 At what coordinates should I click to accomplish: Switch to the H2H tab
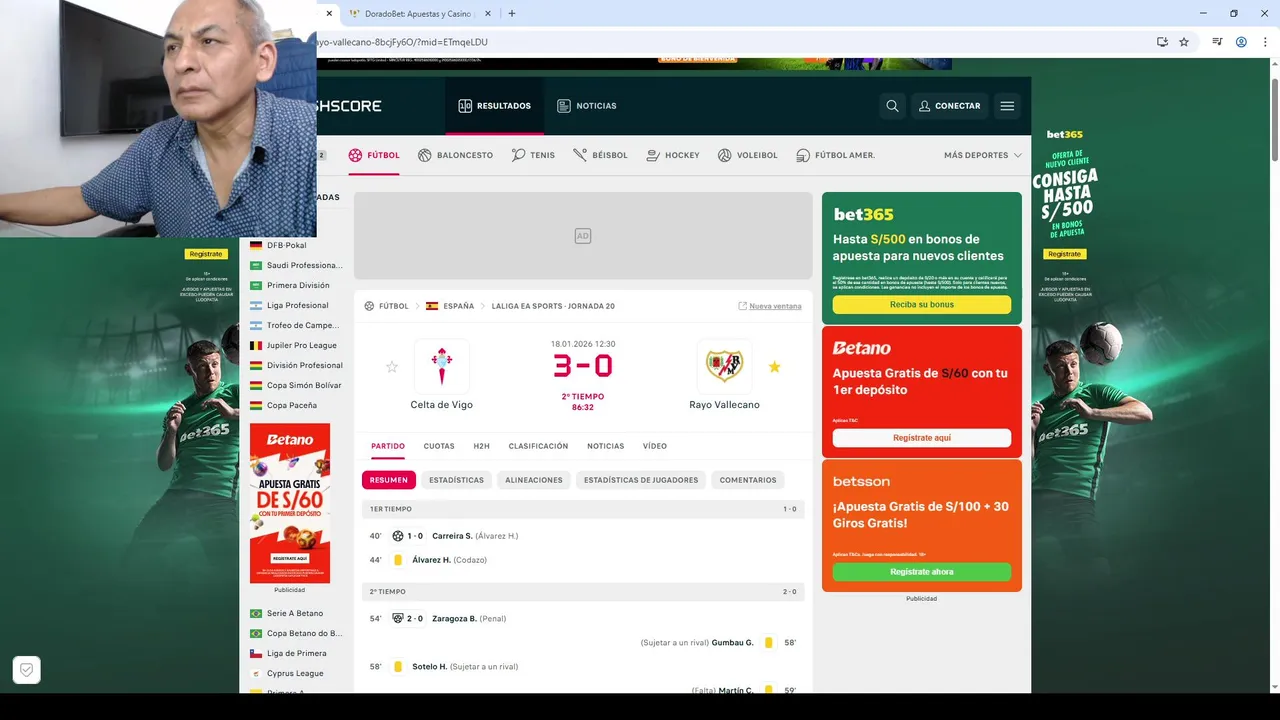tap(481, 446)
